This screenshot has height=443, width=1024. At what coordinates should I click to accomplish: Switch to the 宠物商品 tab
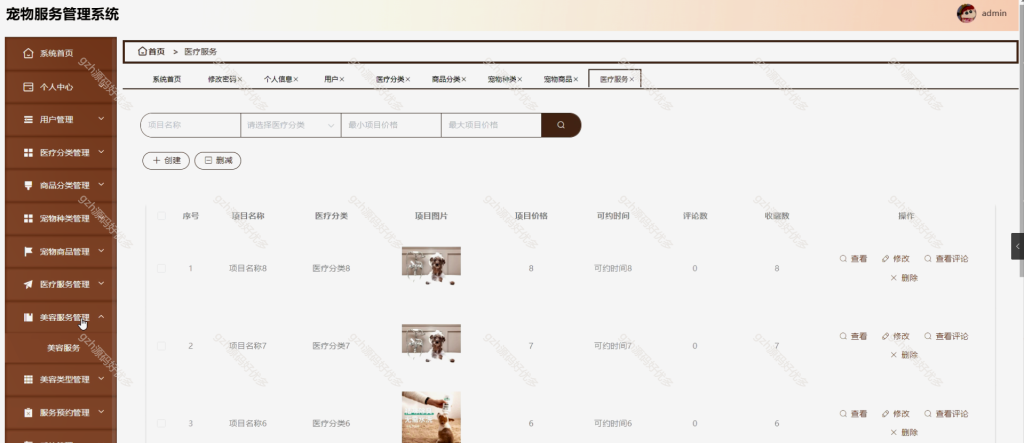(558, 79)
